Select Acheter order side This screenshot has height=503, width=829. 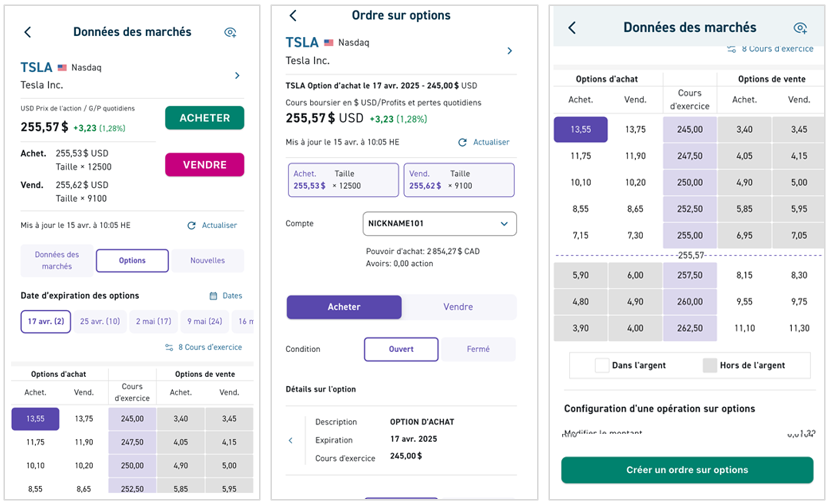tap(344, 307)
